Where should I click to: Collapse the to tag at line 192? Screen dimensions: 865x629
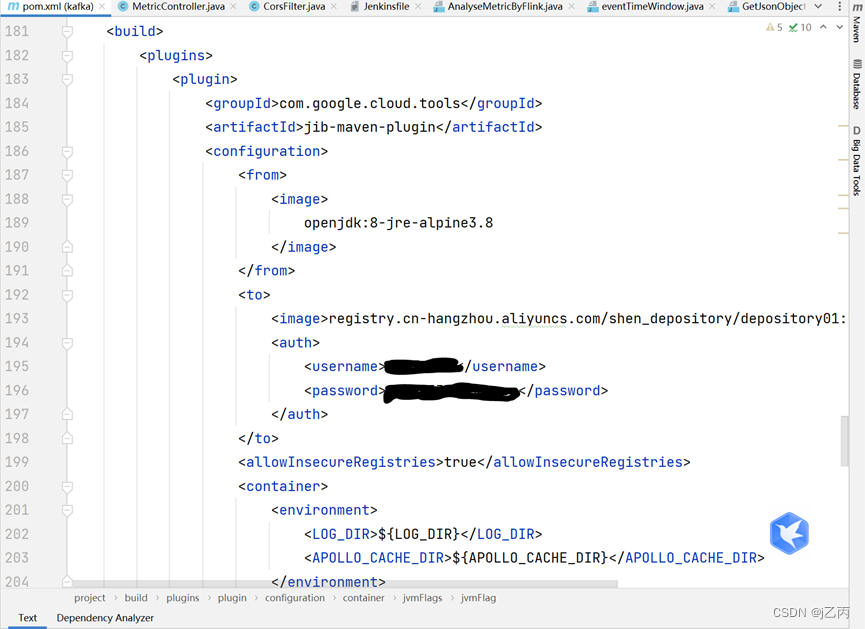pos(67,295)
